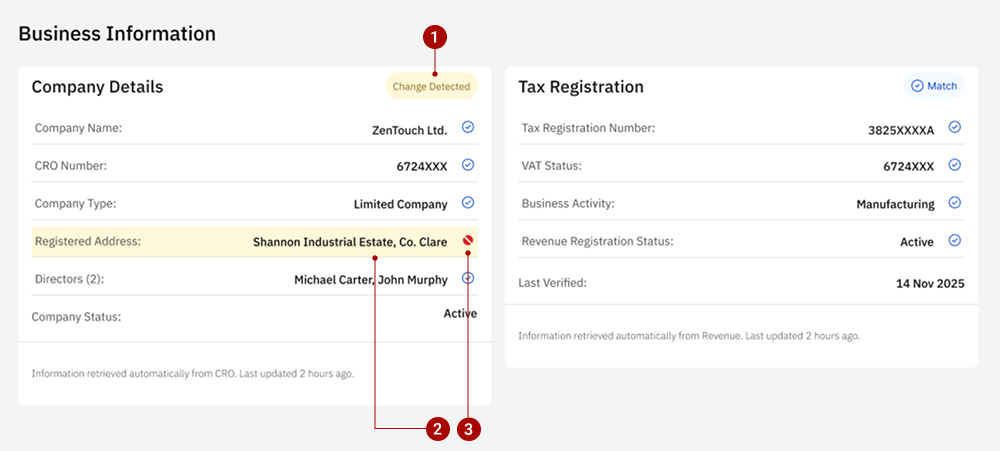1000x451 pixels.
Task: Click the Tax Registration Number check icon
Action: [x=955, y=127]
